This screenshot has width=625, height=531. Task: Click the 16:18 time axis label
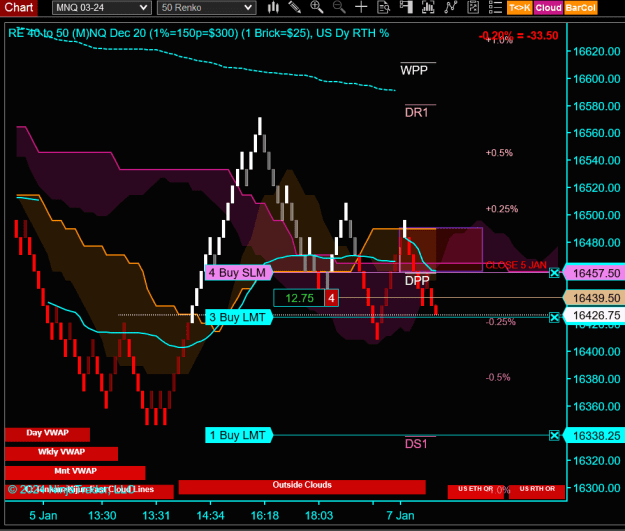[x=265, y=516]
